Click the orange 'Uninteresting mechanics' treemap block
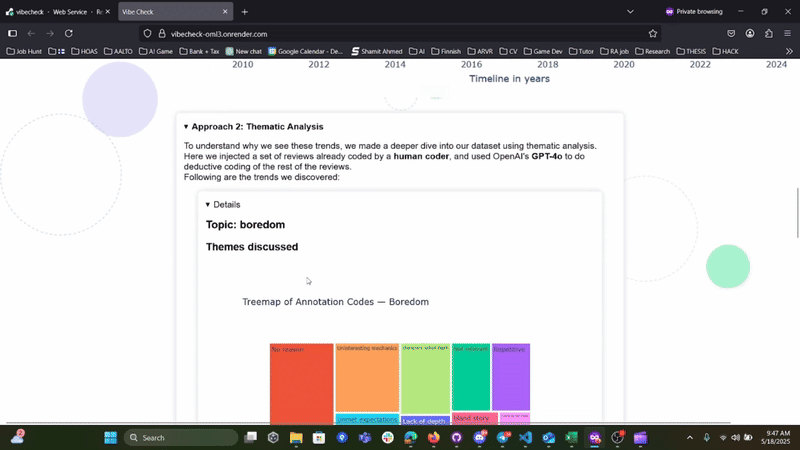 pyautogui.click(x=367, y=377)
